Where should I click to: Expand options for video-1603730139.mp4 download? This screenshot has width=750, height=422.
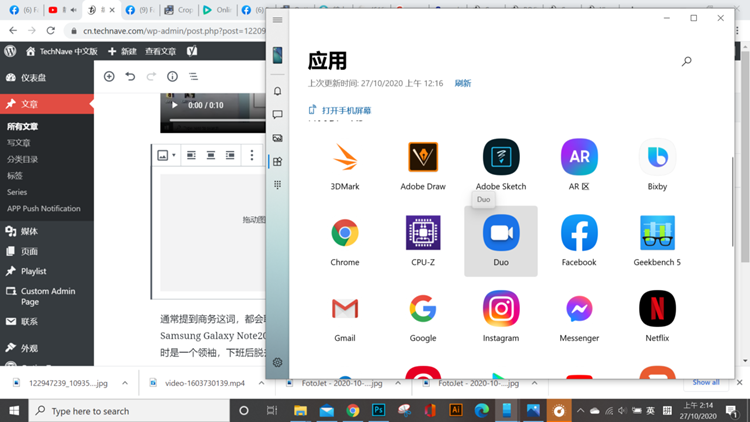click(x=261, y=383)
